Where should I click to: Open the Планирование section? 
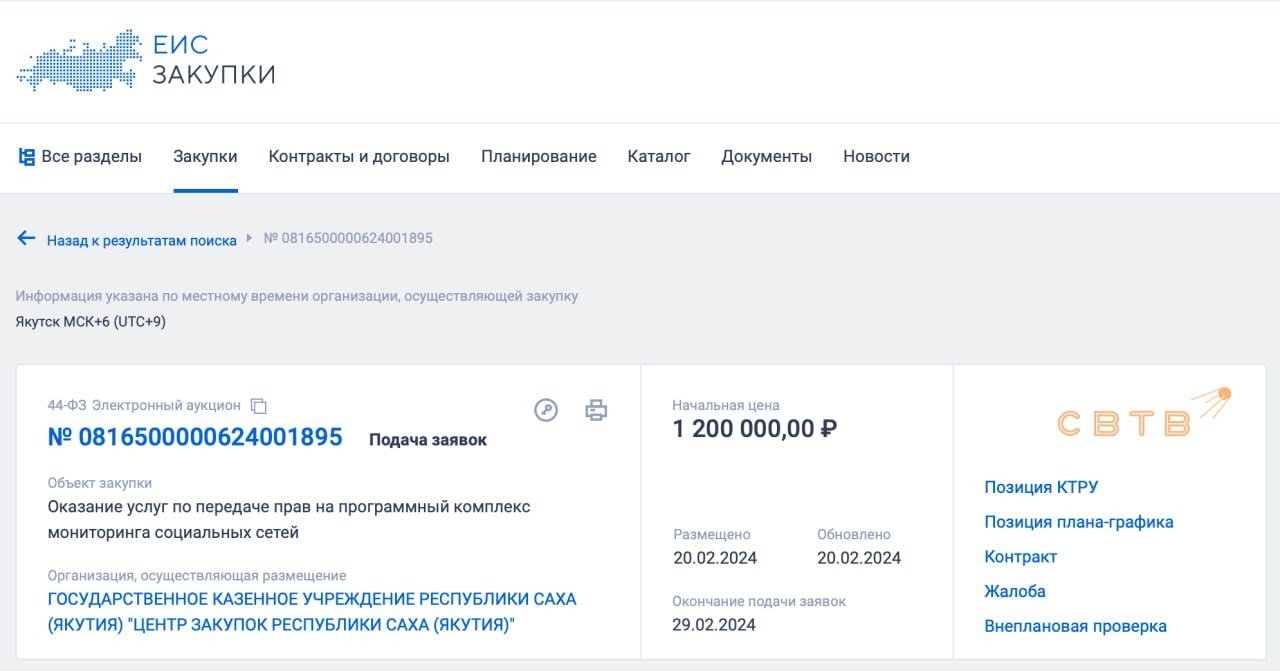pyautogui.click(x=539, y=157)
